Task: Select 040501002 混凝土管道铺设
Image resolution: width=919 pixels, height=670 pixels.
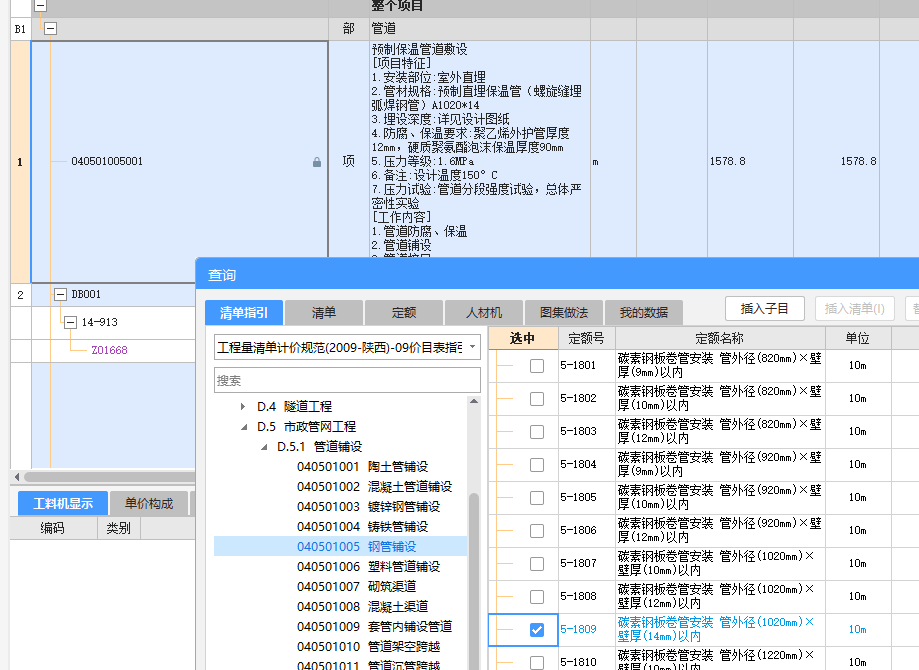Action: [375, 487]
